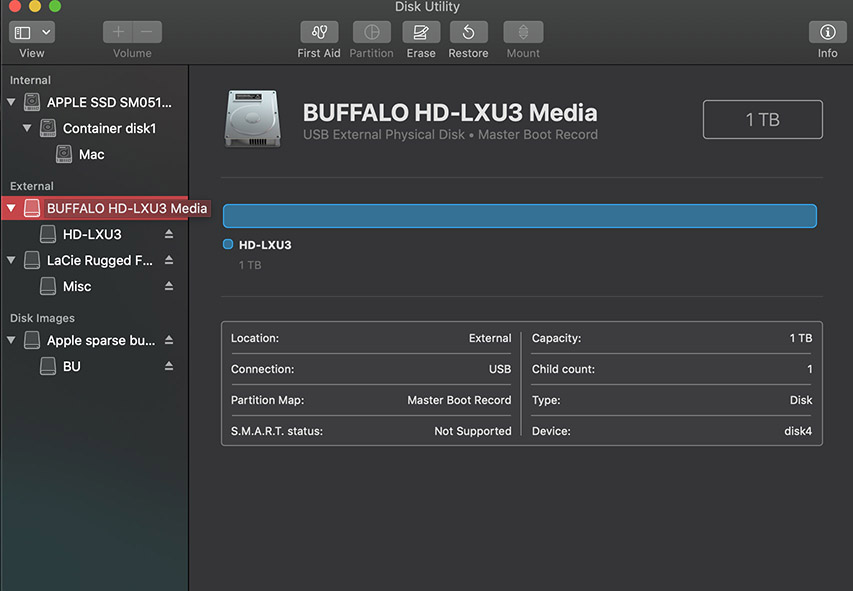This screenshot has width=853, height=591.
Task: Click the Remove Volume minus button
Action: click(x=147, y=32)
